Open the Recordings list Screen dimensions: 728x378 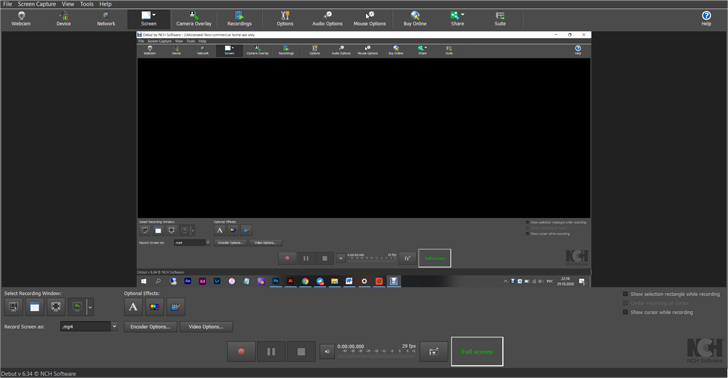[239, 19]
